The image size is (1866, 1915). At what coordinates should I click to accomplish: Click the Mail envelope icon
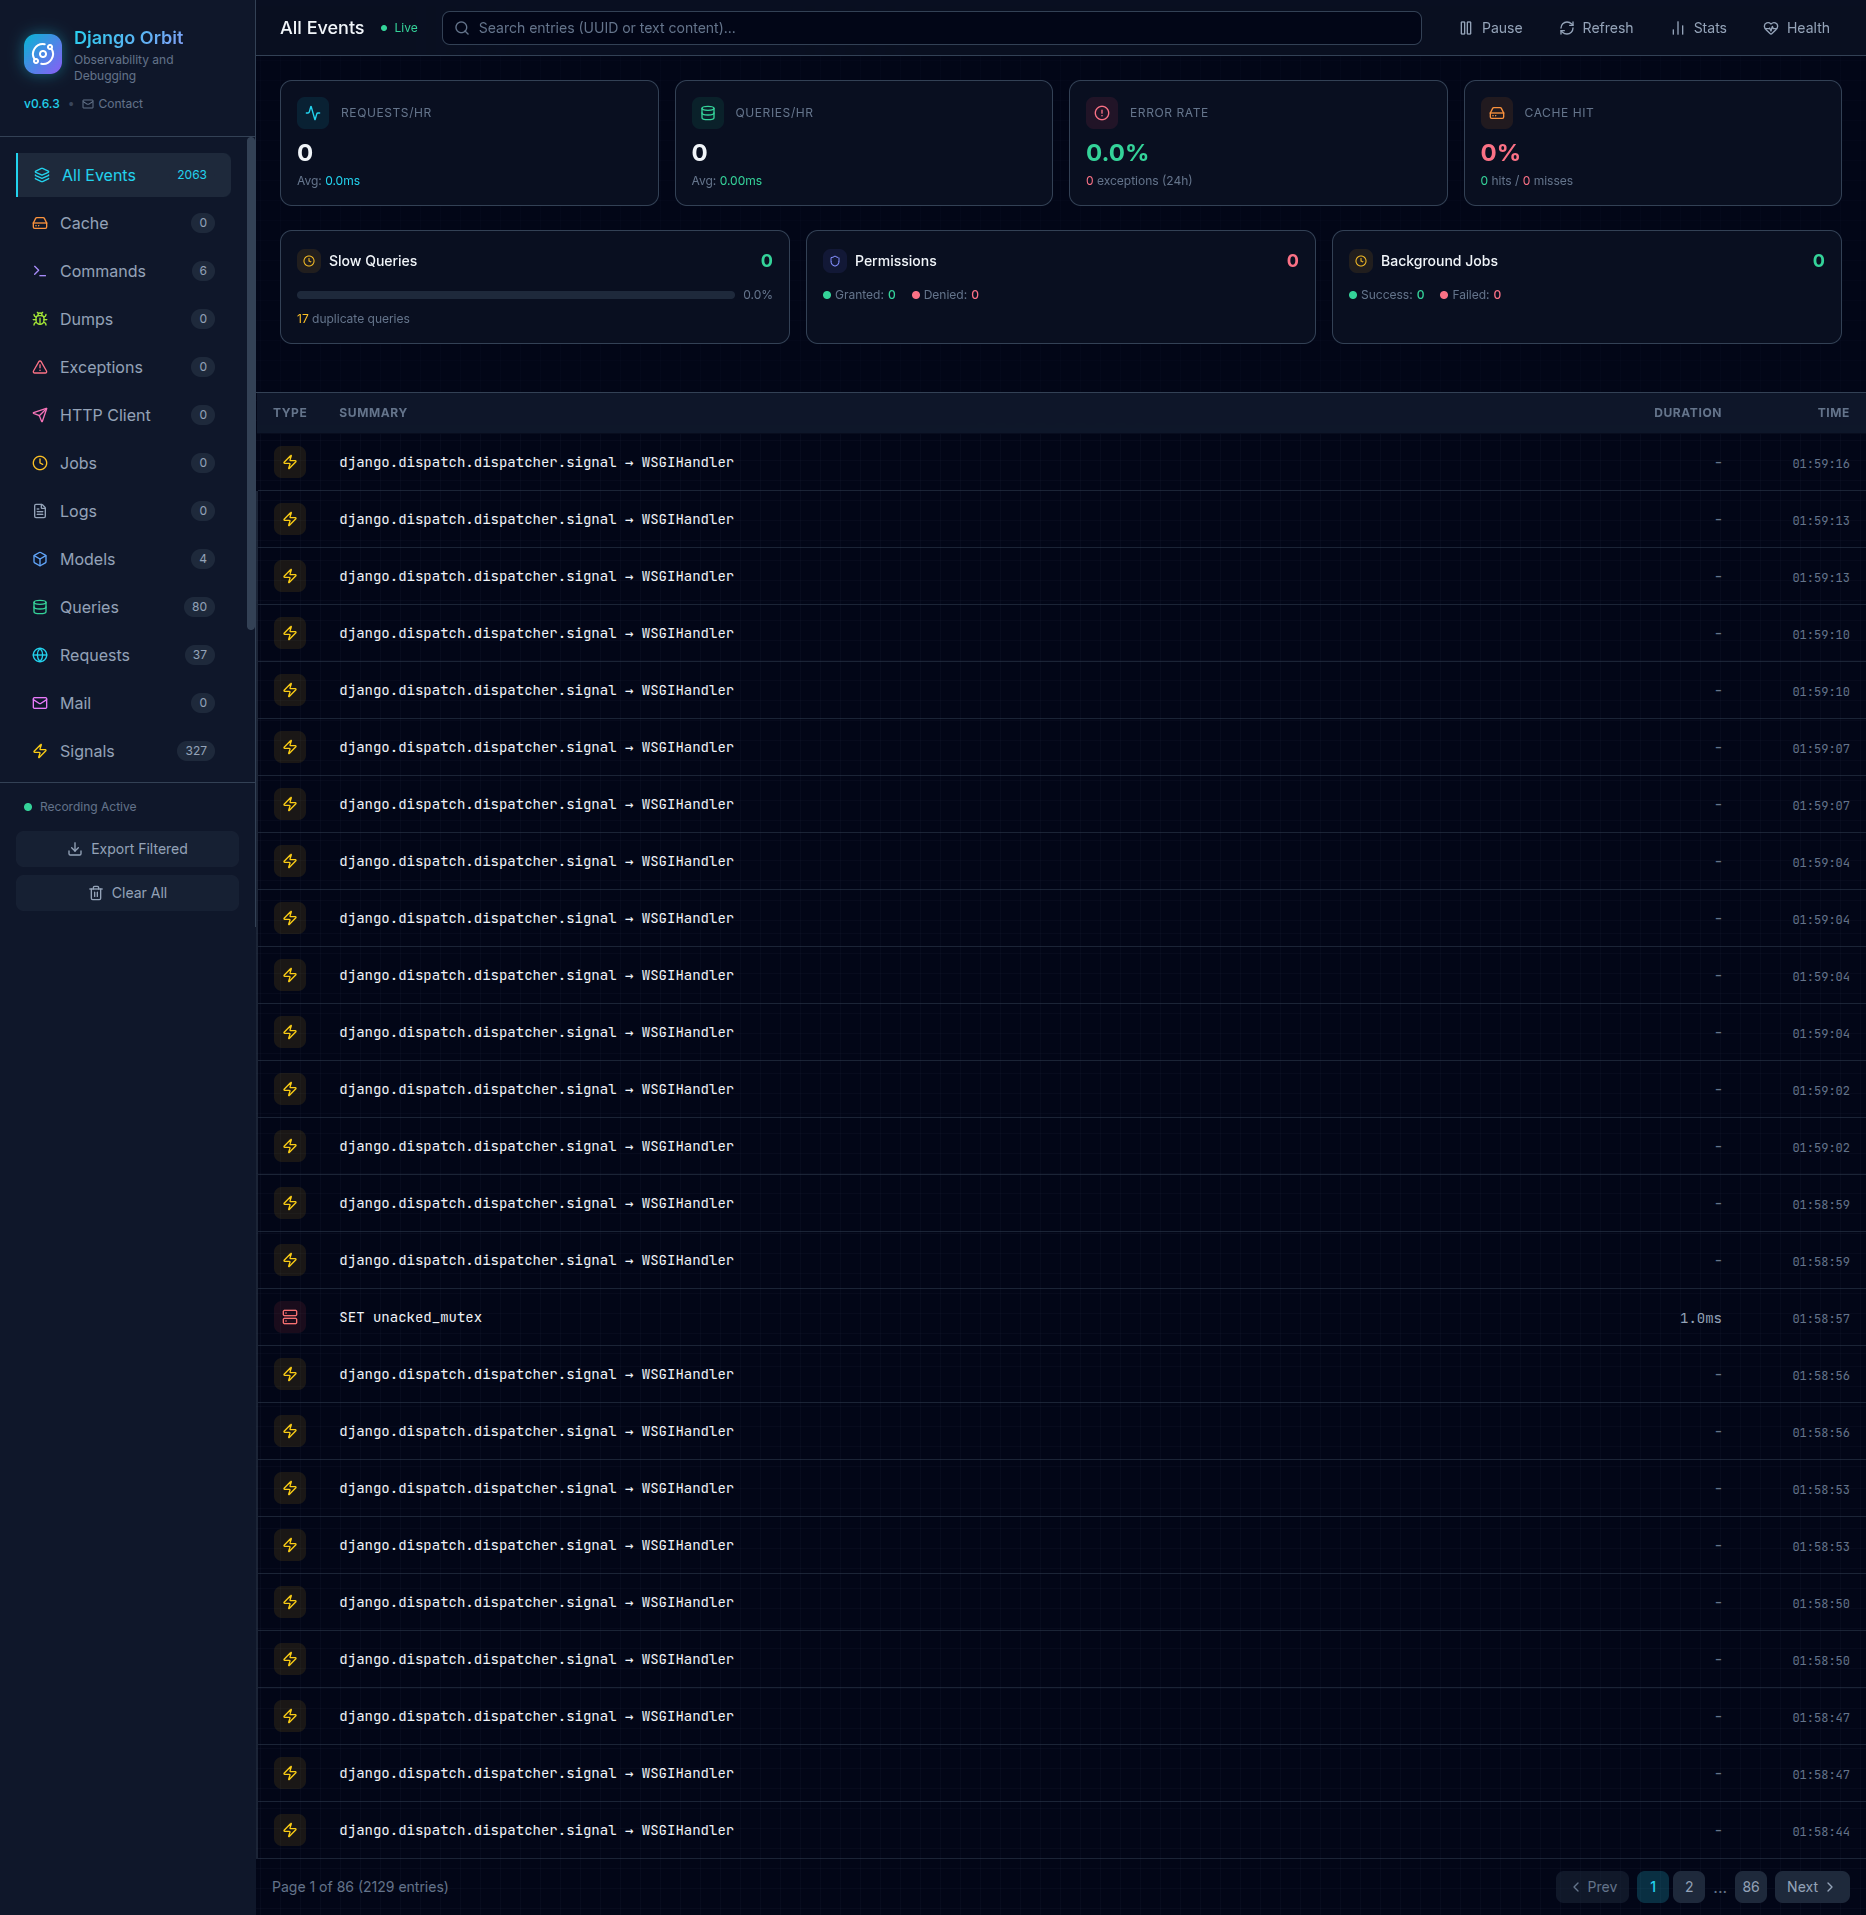pyautogui.click(x=40, y=703)
